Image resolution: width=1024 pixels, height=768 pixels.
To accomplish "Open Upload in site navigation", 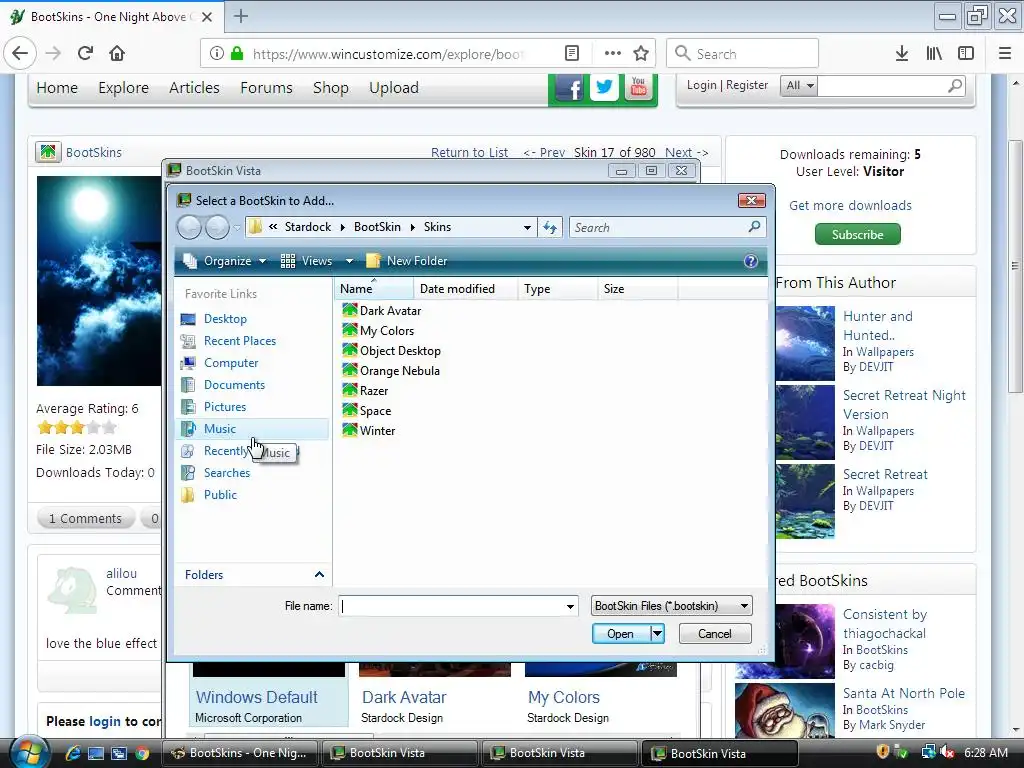I will tap(394, 88).
